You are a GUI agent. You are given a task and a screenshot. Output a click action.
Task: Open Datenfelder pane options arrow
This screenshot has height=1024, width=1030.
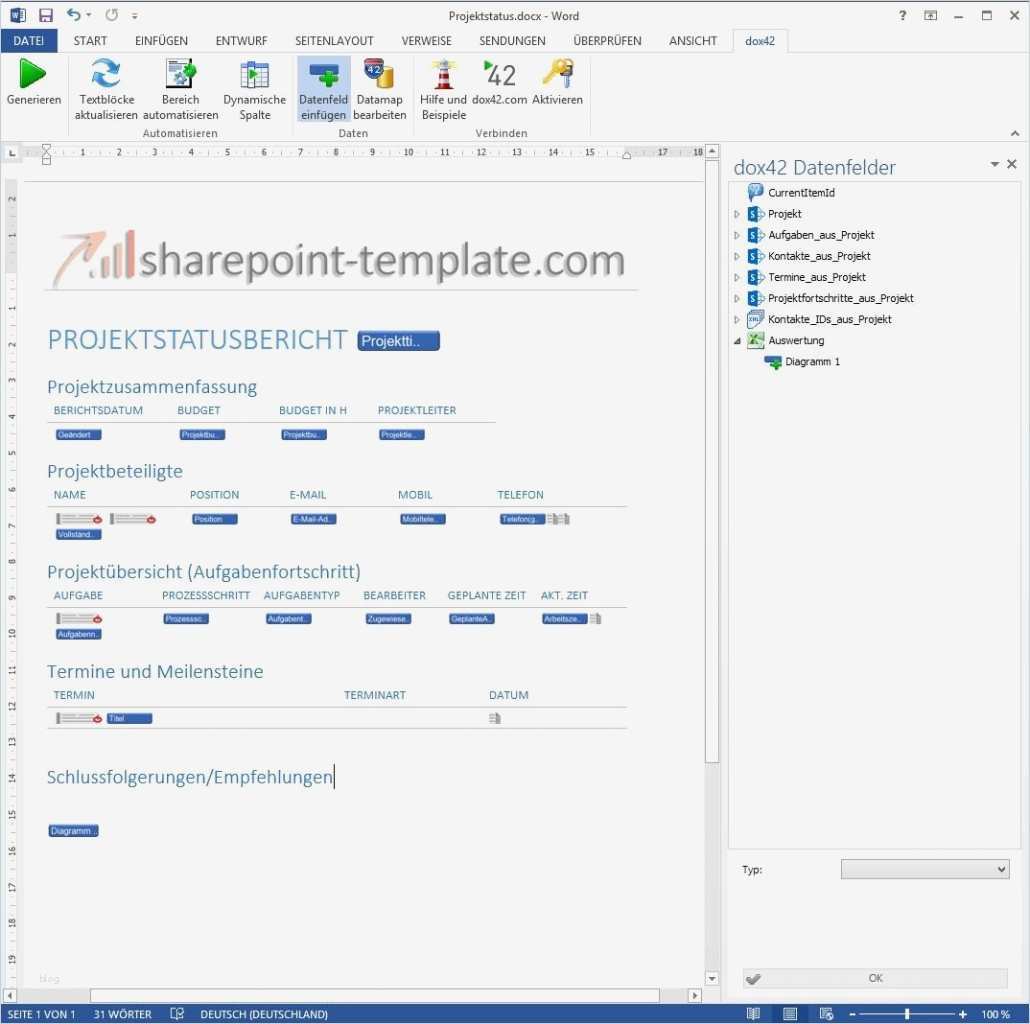995,164
